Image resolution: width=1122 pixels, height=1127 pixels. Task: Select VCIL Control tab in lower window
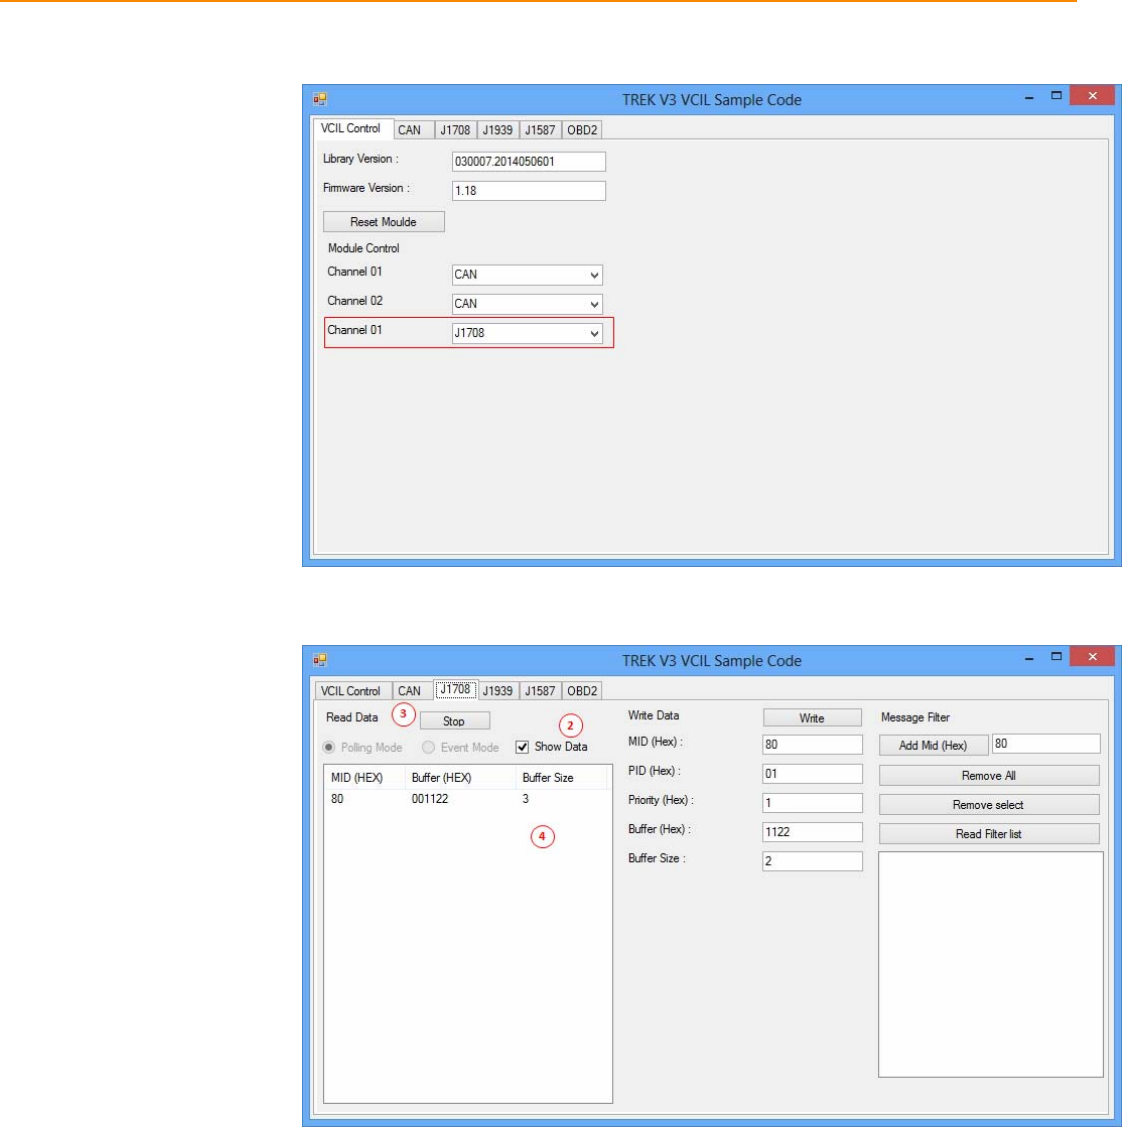point(351,691)
